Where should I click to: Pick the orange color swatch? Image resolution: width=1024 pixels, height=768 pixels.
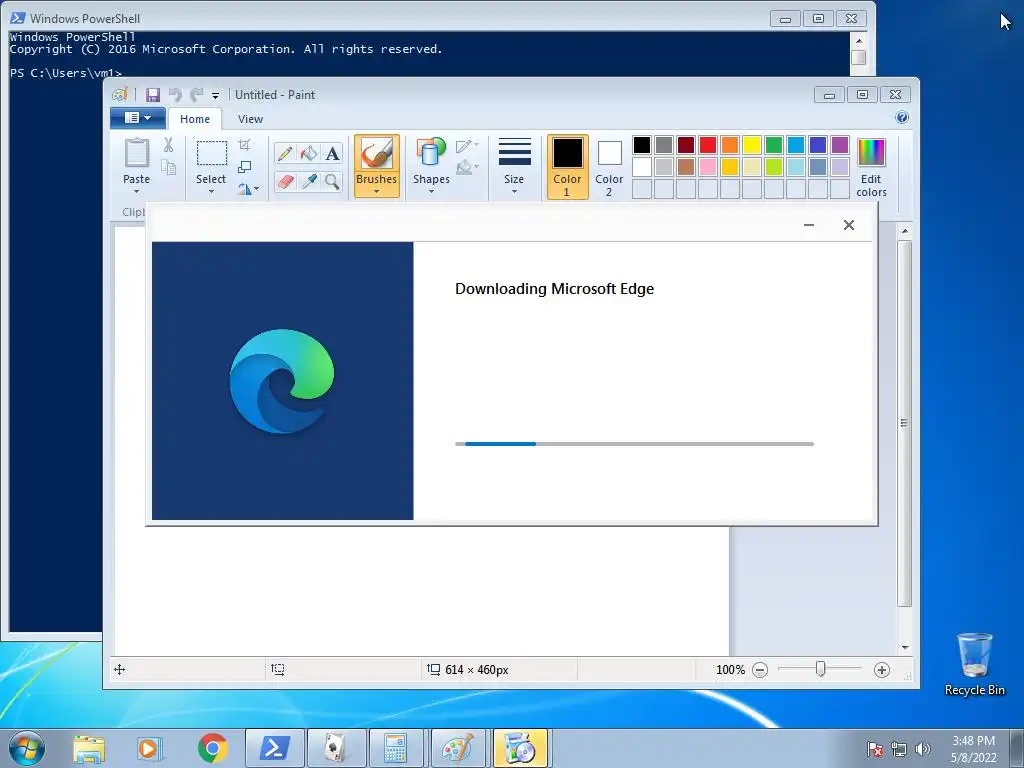click(729, 145)
